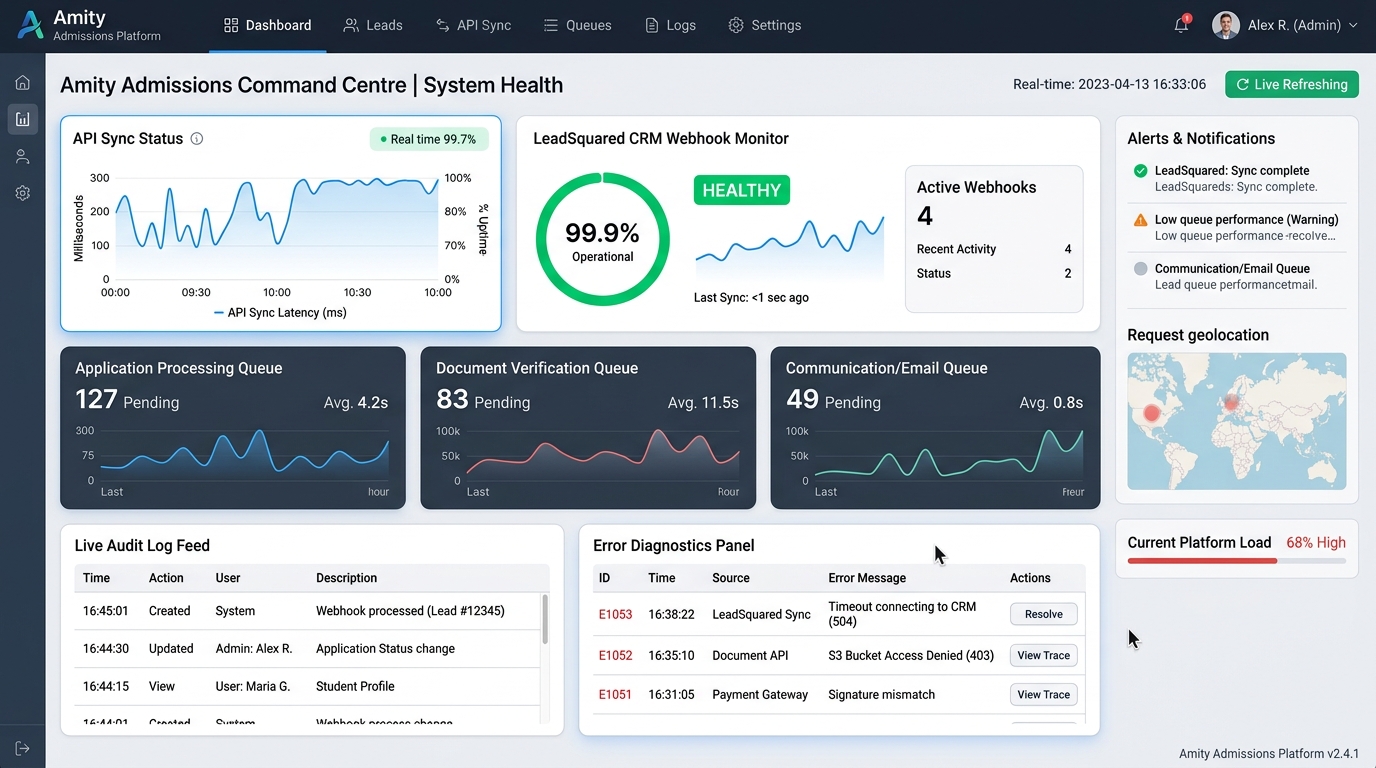The height and width of the screenshot is (768, 1376).
Task: View Trace for the Payment Gateway error
Action: (x=1043, y=695)
